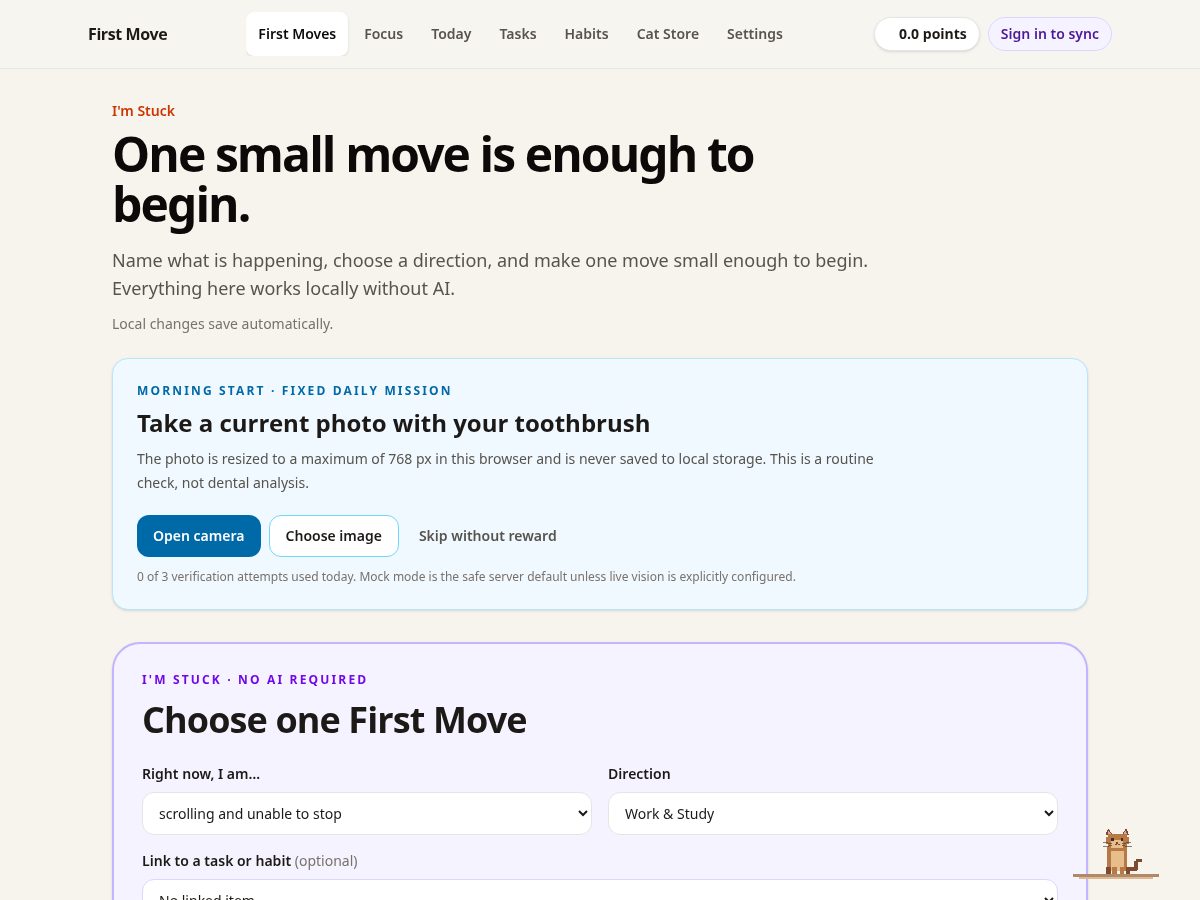Click the pixel cat mascot icon
Viewport: 1200px width, 900px height.
click(x=1116, y=853)
